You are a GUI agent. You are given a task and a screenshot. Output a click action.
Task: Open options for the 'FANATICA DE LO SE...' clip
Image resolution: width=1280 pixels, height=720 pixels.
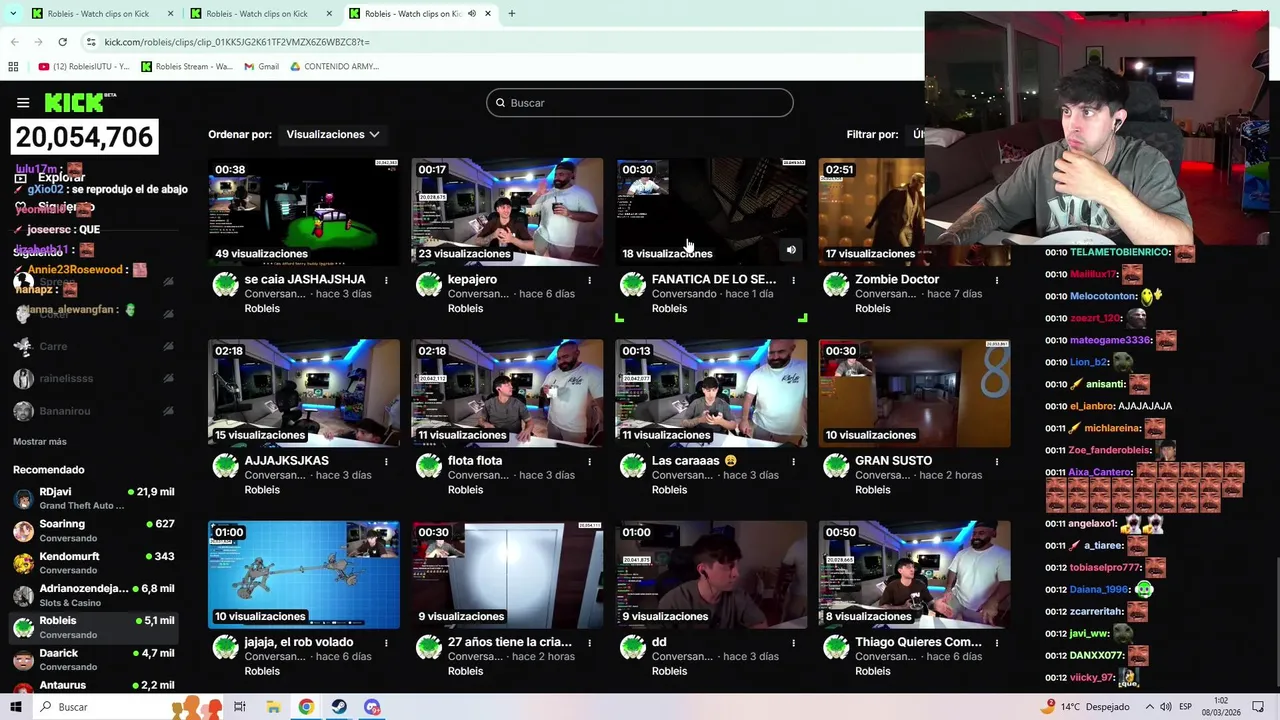[793, 280]
